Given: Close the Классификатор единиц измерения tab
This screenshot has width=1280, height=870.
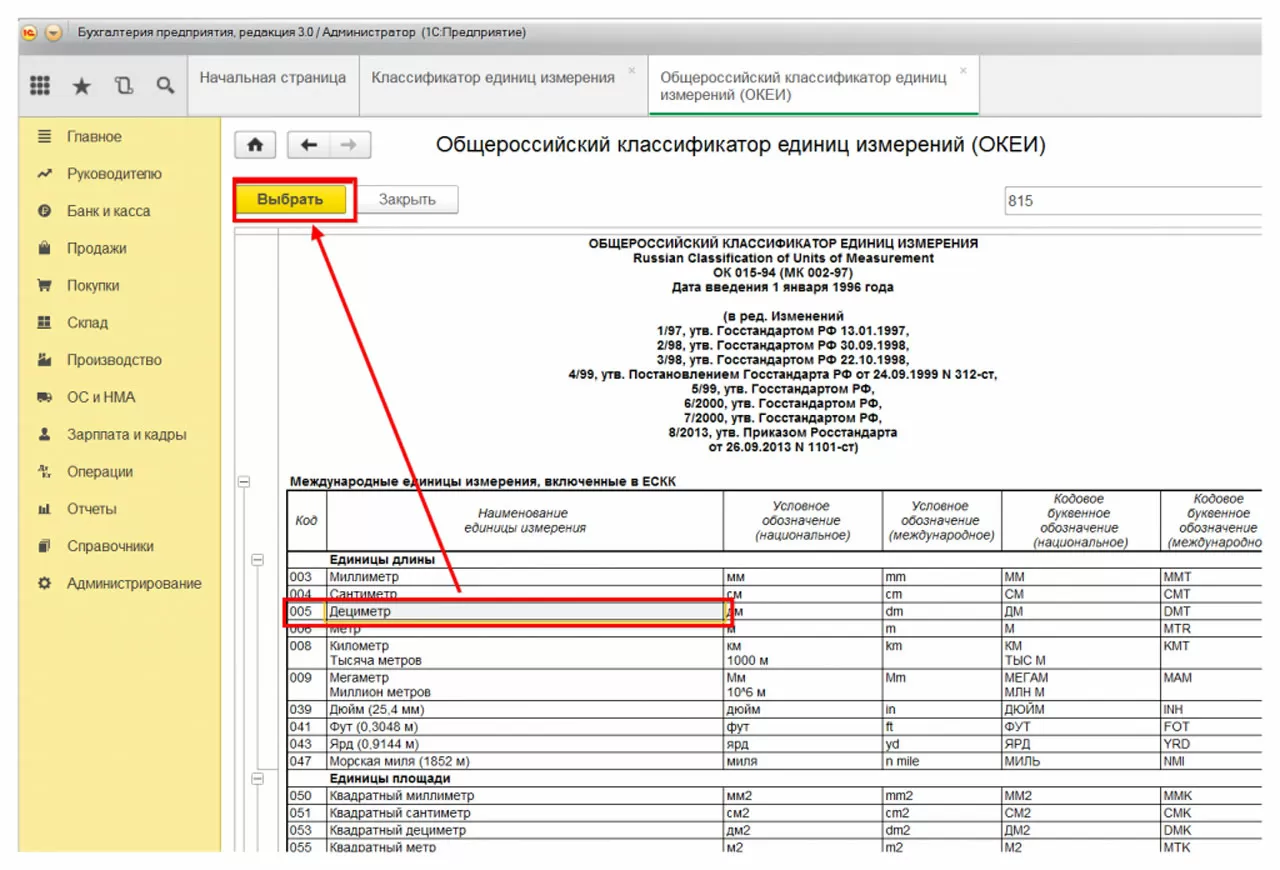Looking at the screenshot, I should (631, 71).
